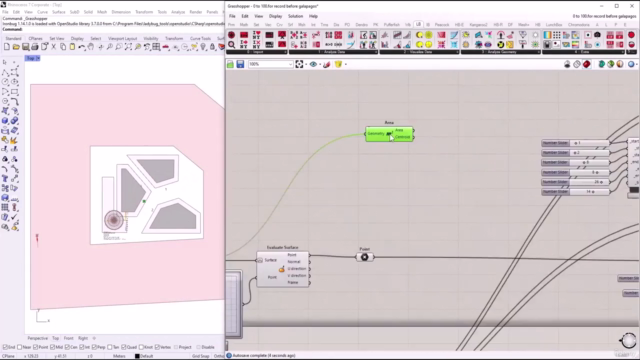
Task: Select the arrow pointer tool in Rhino sidebar
Action: tap(5, 62)
